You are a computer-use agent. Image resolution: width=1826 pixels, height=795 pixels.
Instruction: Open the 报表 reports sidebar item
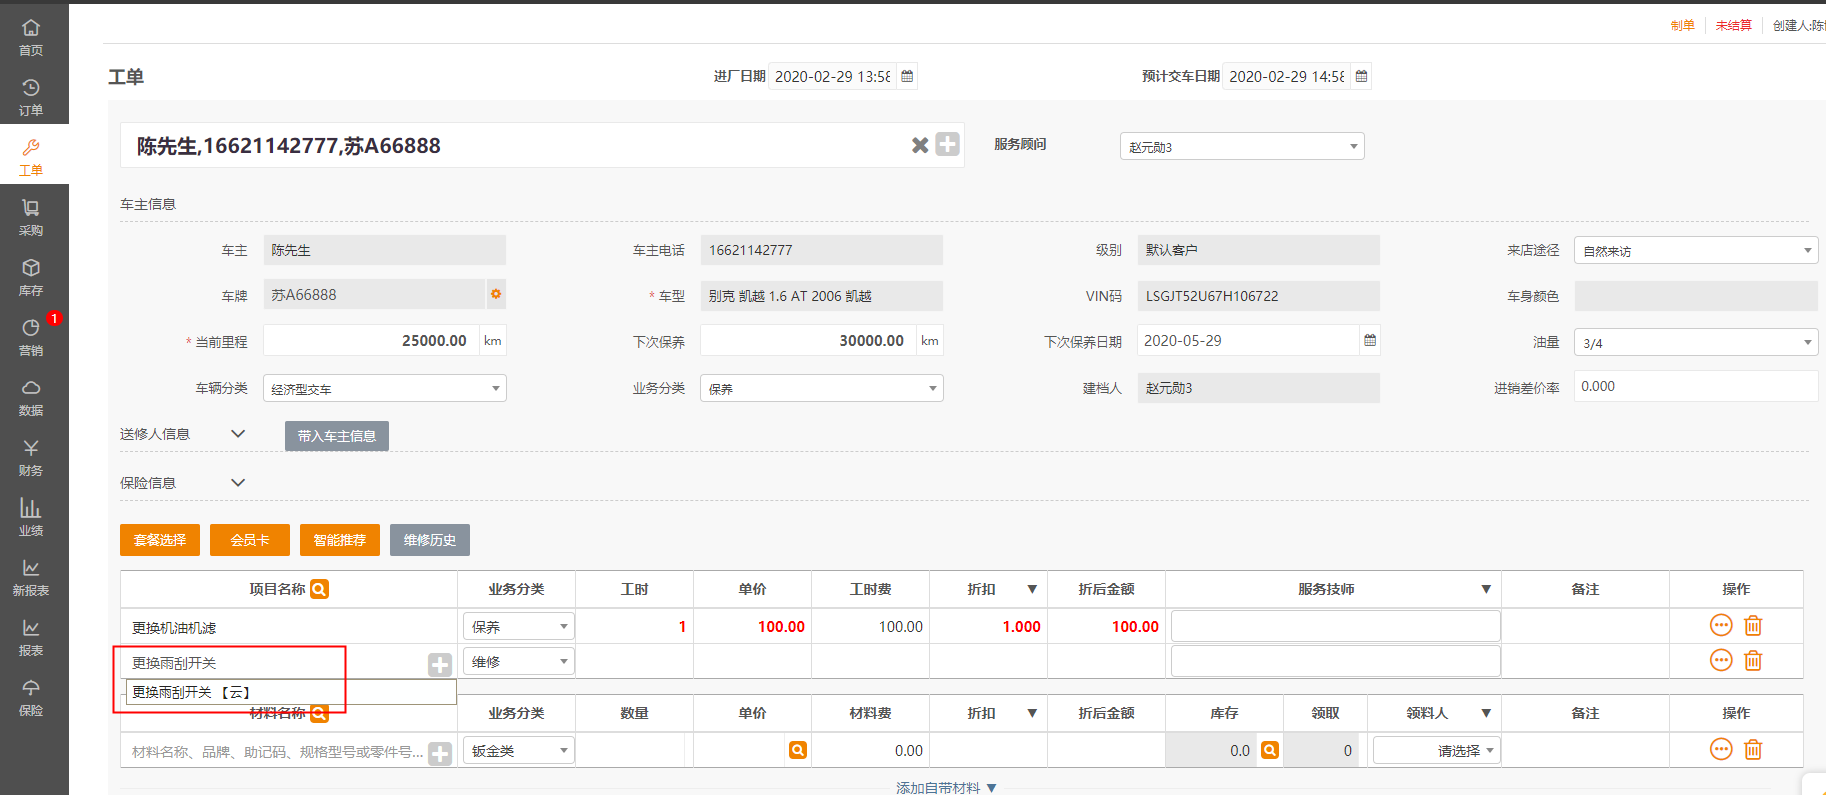point(31,637)
